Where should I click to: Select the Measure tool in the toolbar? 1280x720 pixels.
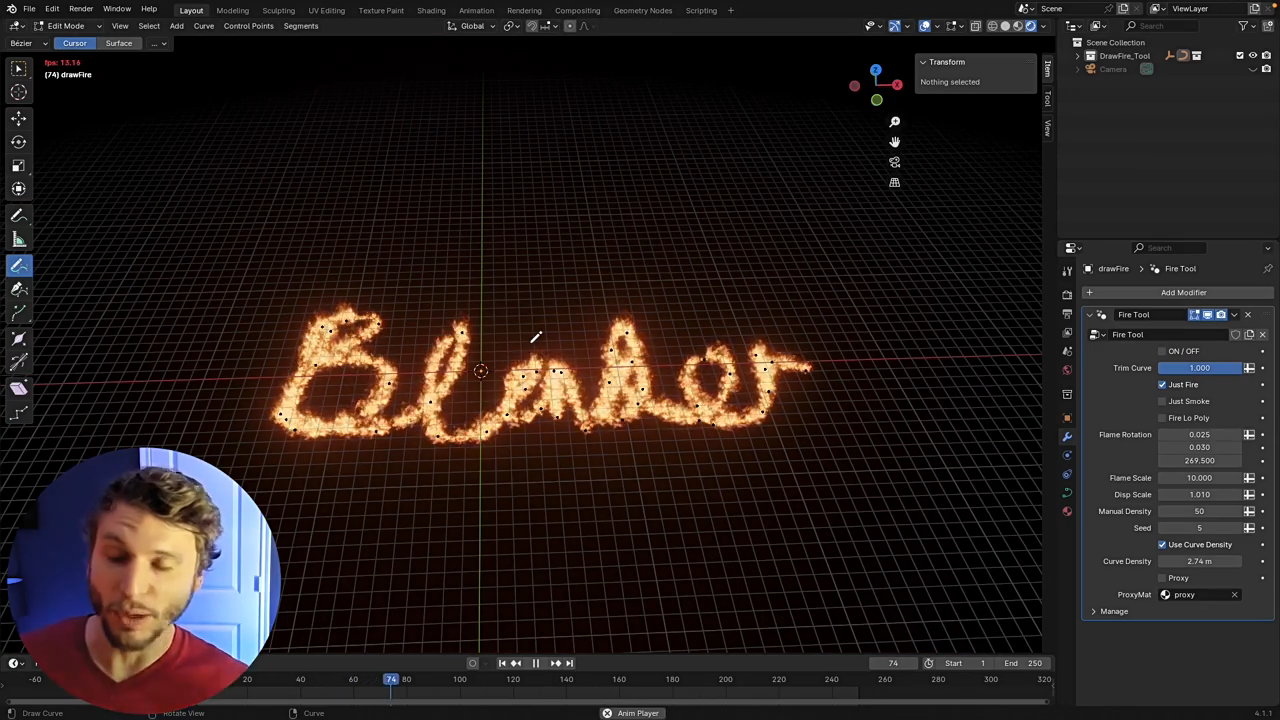click(18, 238)
